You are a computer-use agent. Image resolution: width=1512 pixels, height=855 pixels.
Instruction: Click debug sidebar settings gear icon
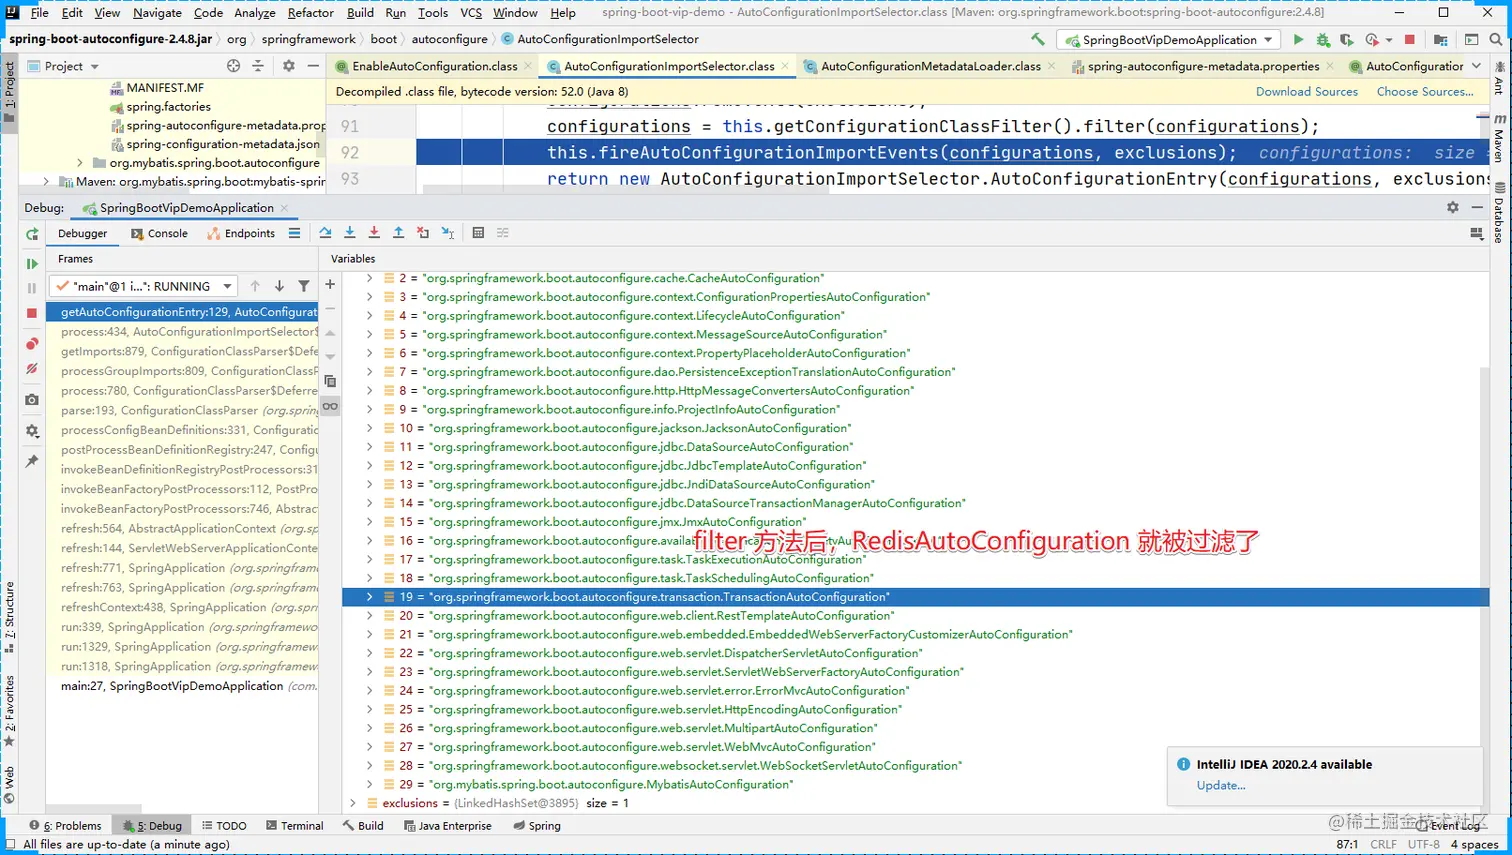(32, 431)
